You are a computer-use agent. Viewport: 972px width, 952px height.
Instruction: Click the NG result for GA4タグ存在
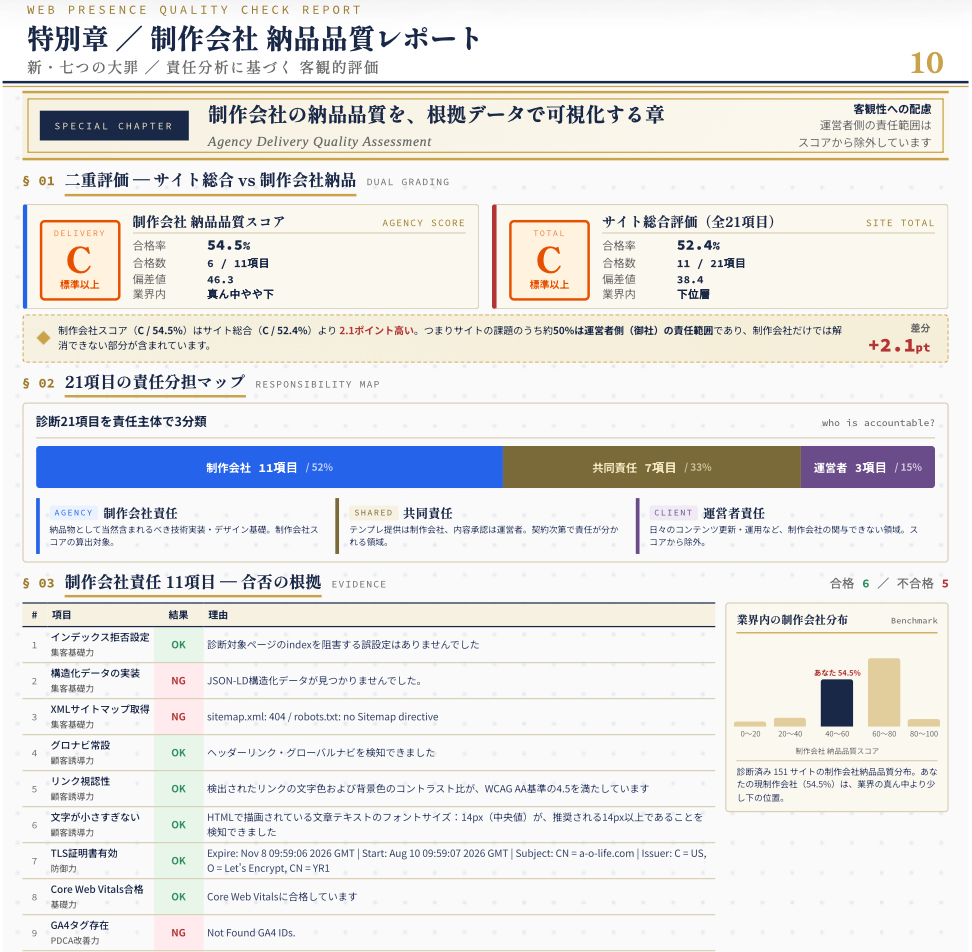[179, 932]
